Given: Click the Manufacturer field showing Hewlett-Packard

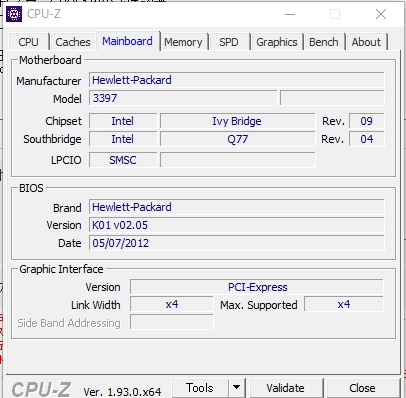Looking at the screenshot, I should tap(237, 80).
